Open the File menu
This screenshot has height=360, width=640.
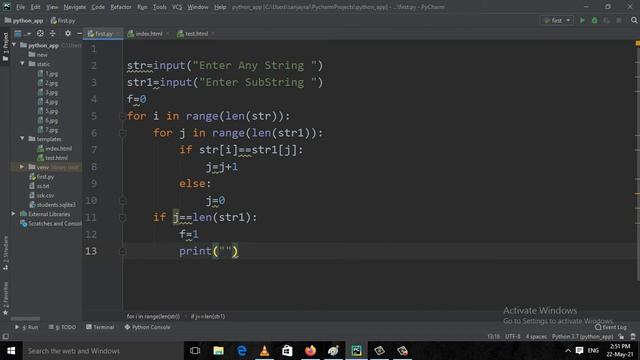[20, 7]
